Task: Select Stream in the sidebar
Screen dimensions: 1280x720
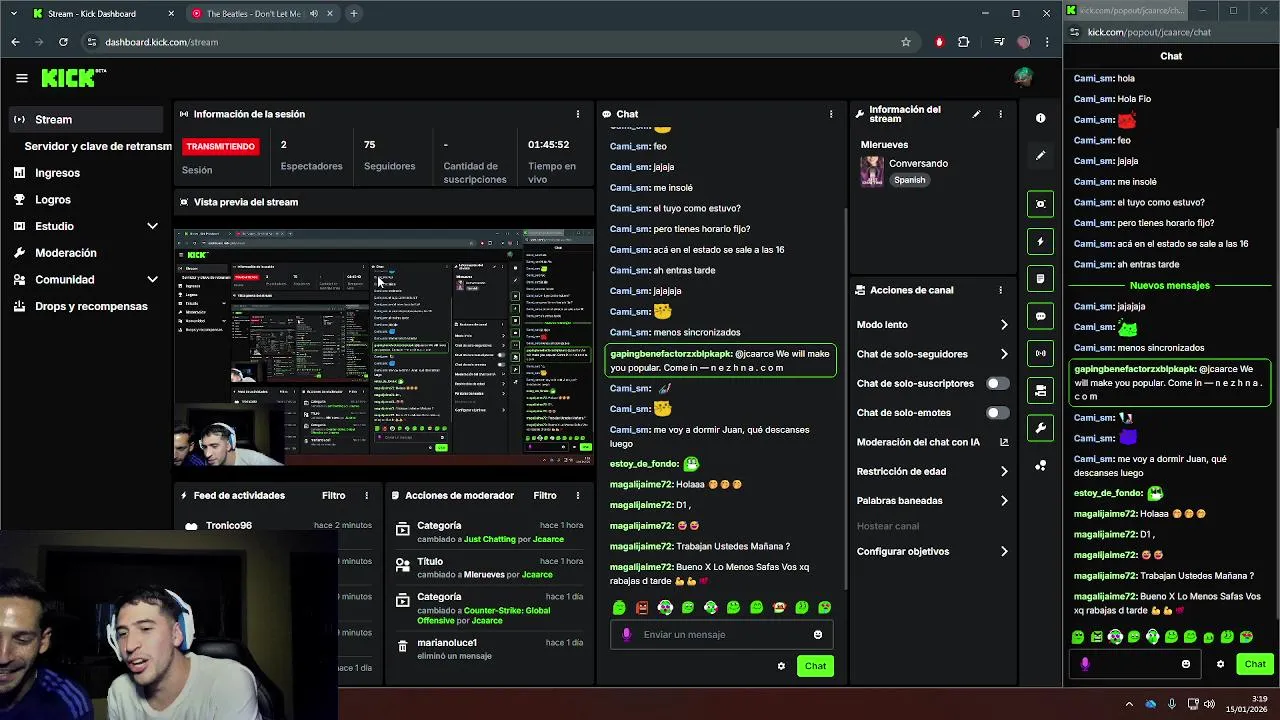Action: tap(84, 119)
